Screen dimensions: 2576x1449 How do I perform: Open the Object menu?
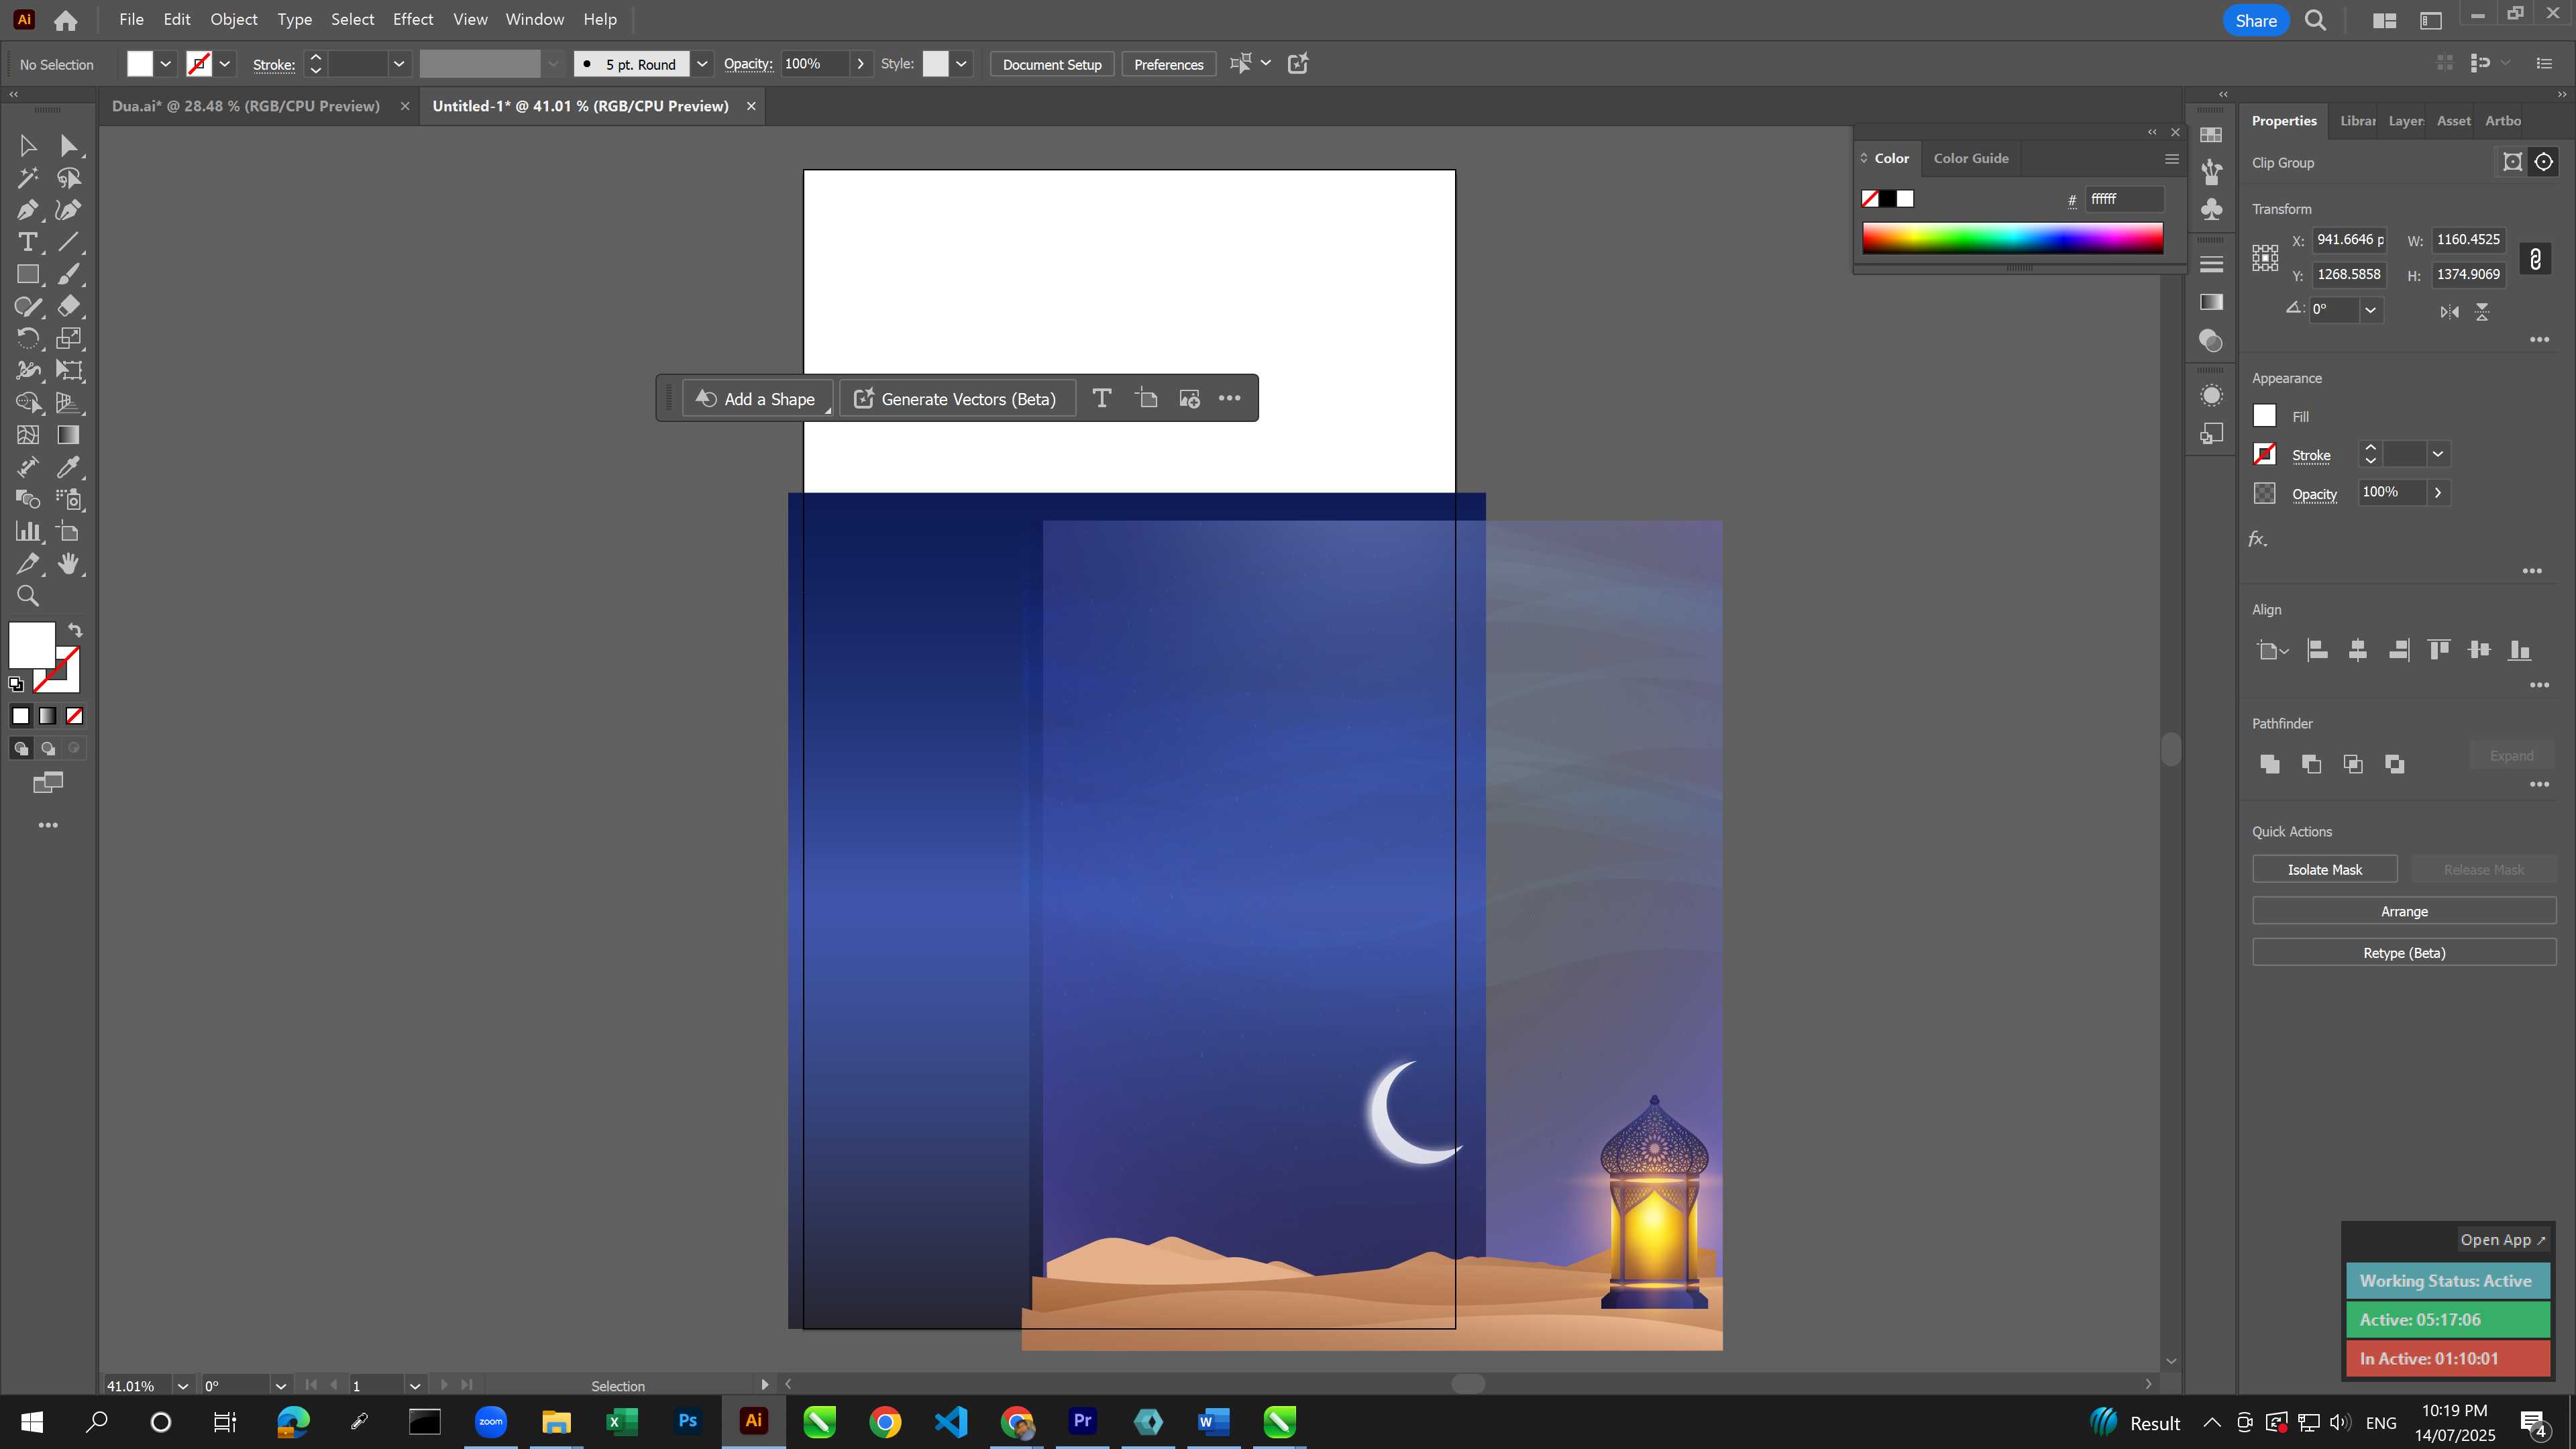233,19
